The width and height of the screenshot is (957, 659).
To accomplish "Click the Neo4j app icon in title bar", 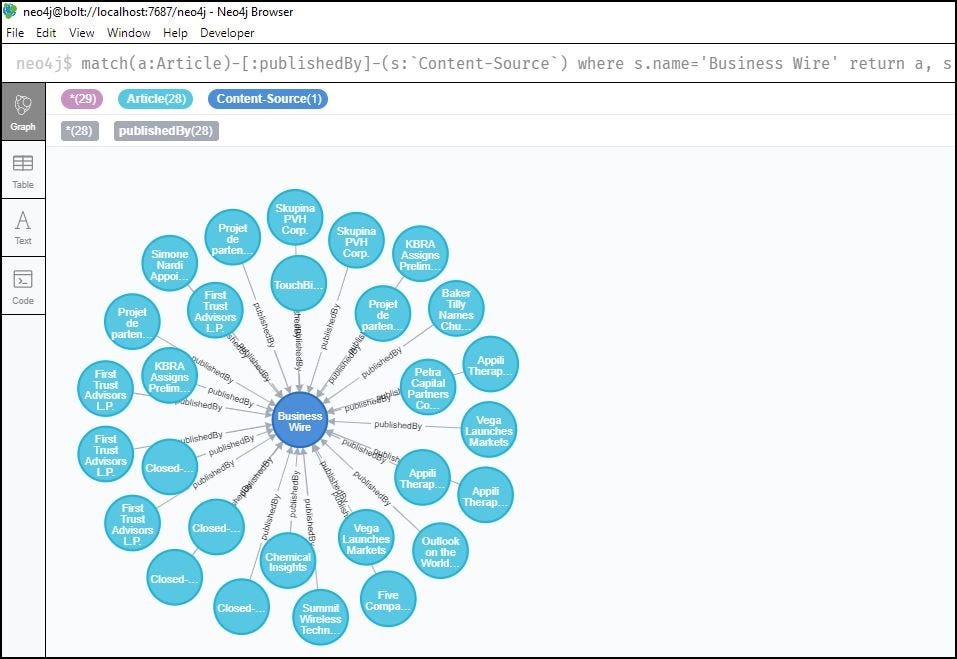I will tap(10, 11).
